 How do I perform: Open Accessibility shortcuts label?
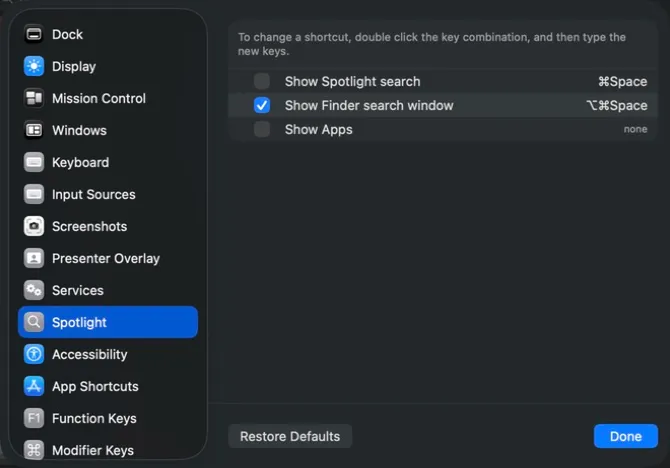point(90,355)
